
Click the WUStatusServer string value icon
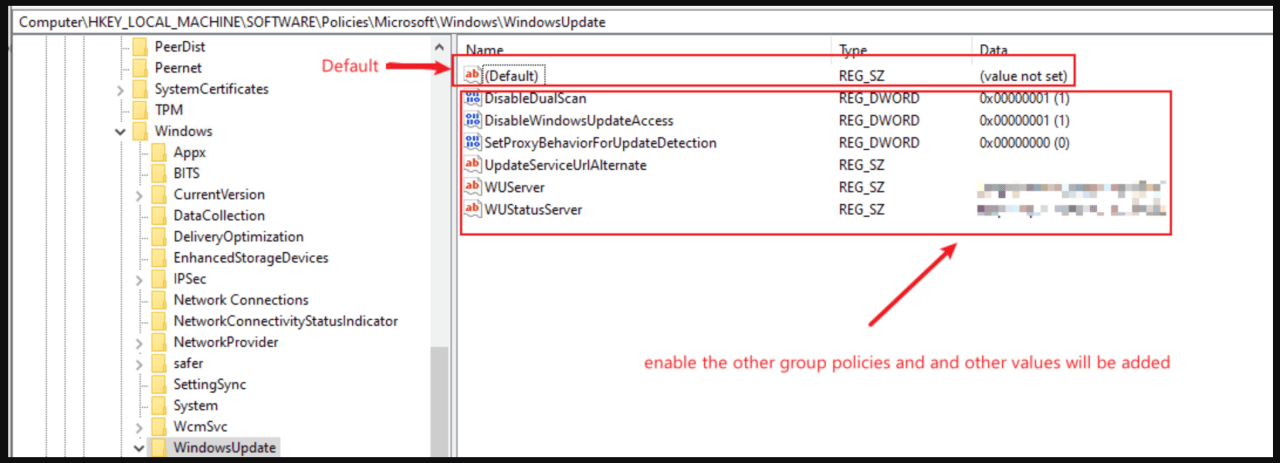[x=473, y=210]
